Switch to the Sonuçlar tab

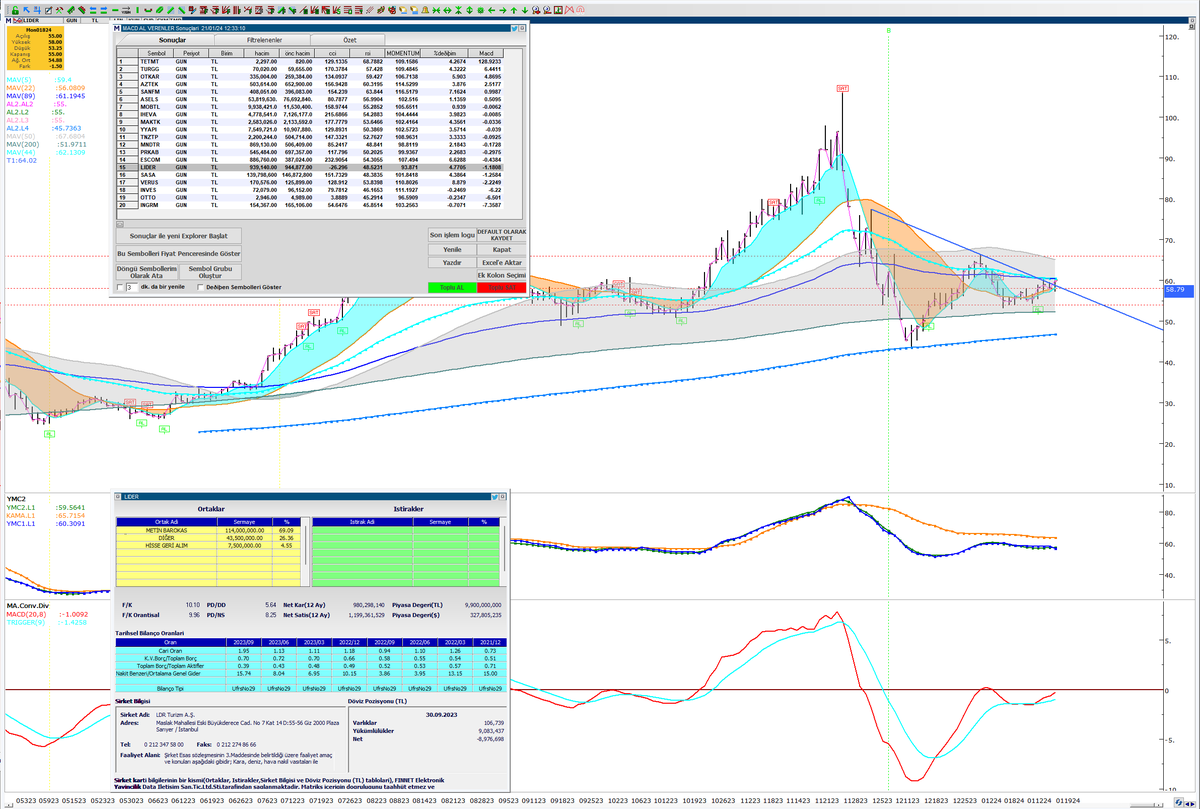click(x=173, y=39)
